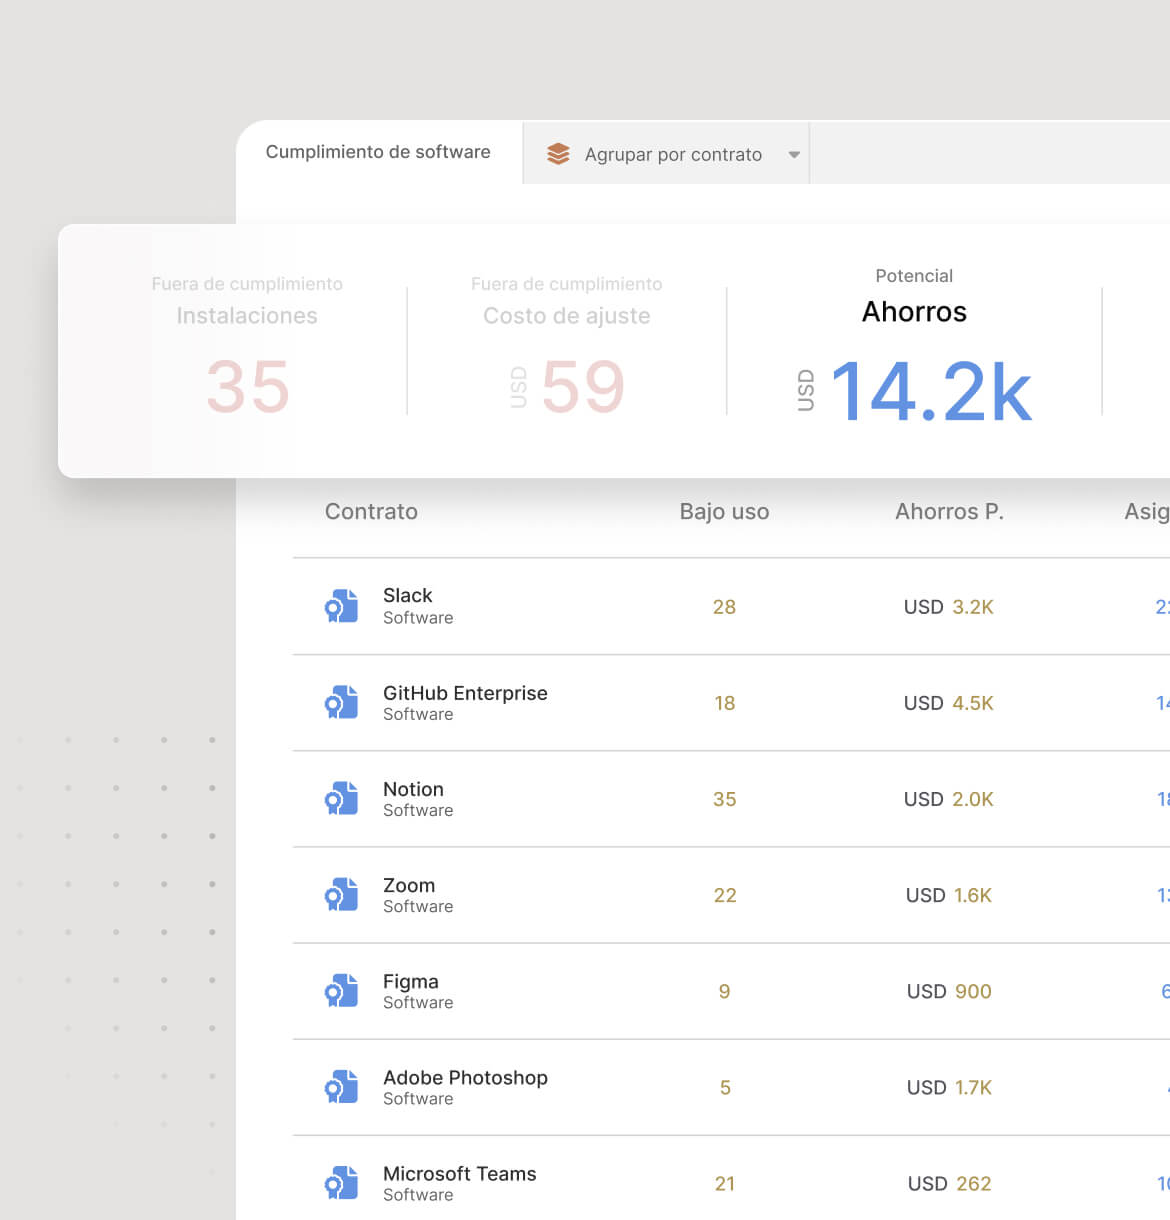Select the Potencial Ahorros 14.2k summary value

pos(931,391)
